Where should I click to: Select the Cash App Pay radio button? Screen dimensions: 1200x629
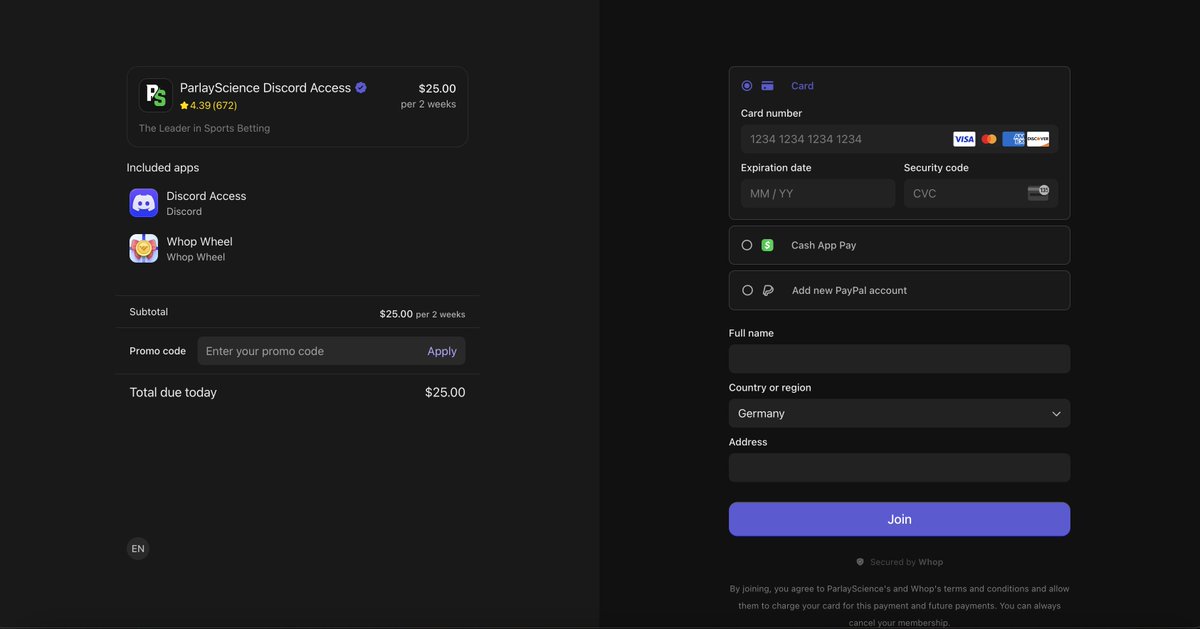[747, 244]
